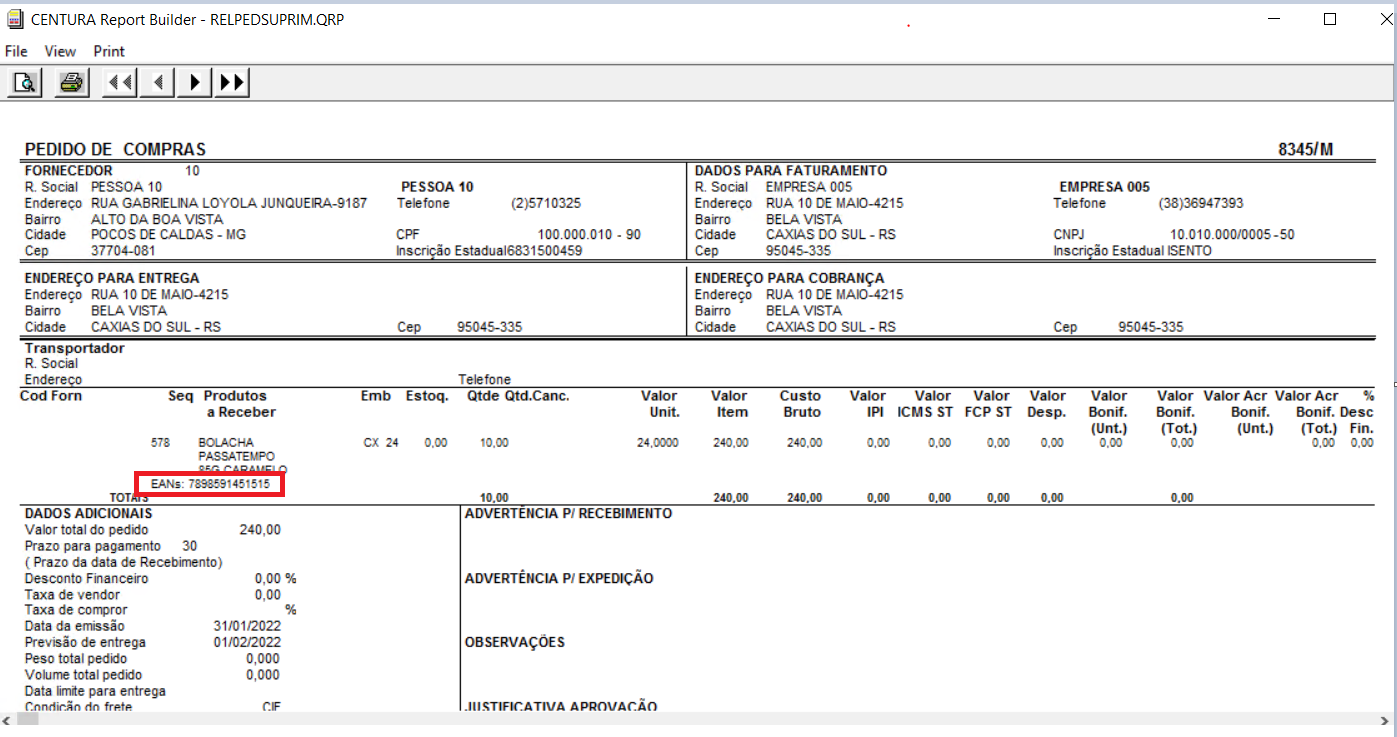Click DADOS PARA FATURAMENTO heading
Viewport: 1397px width, 737px height.
point(791,171)
